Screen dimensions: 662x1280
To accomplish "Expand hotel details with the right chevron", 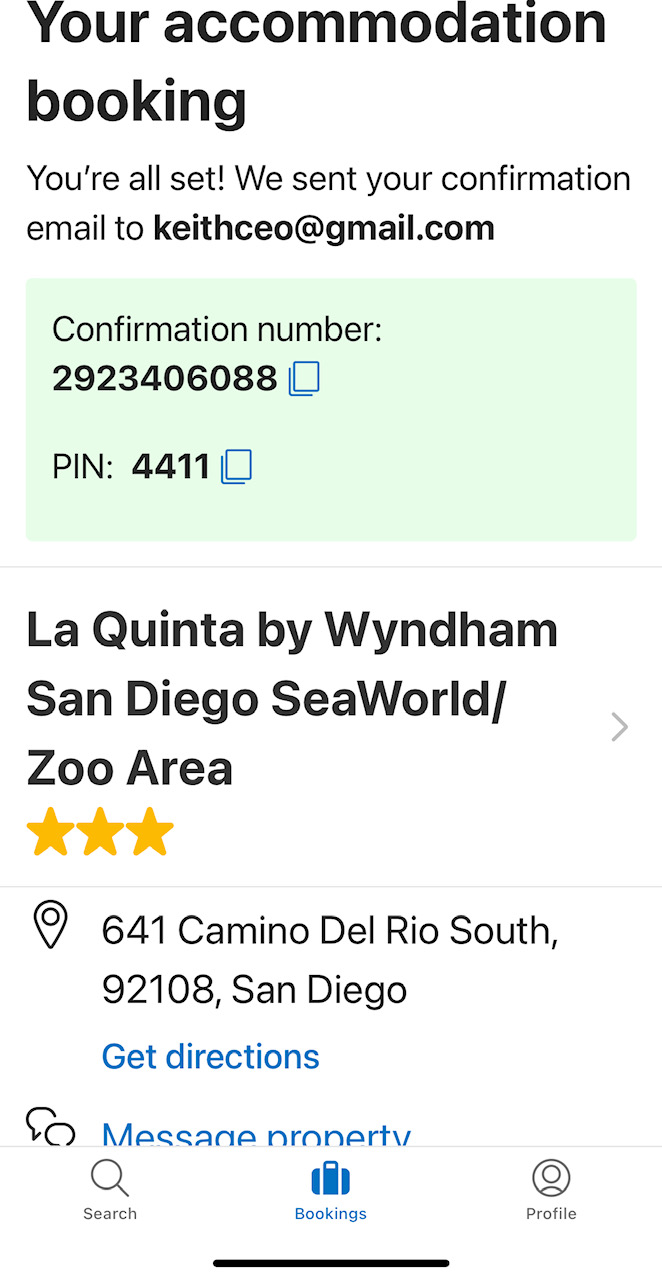I will click(x=619, y=727).
